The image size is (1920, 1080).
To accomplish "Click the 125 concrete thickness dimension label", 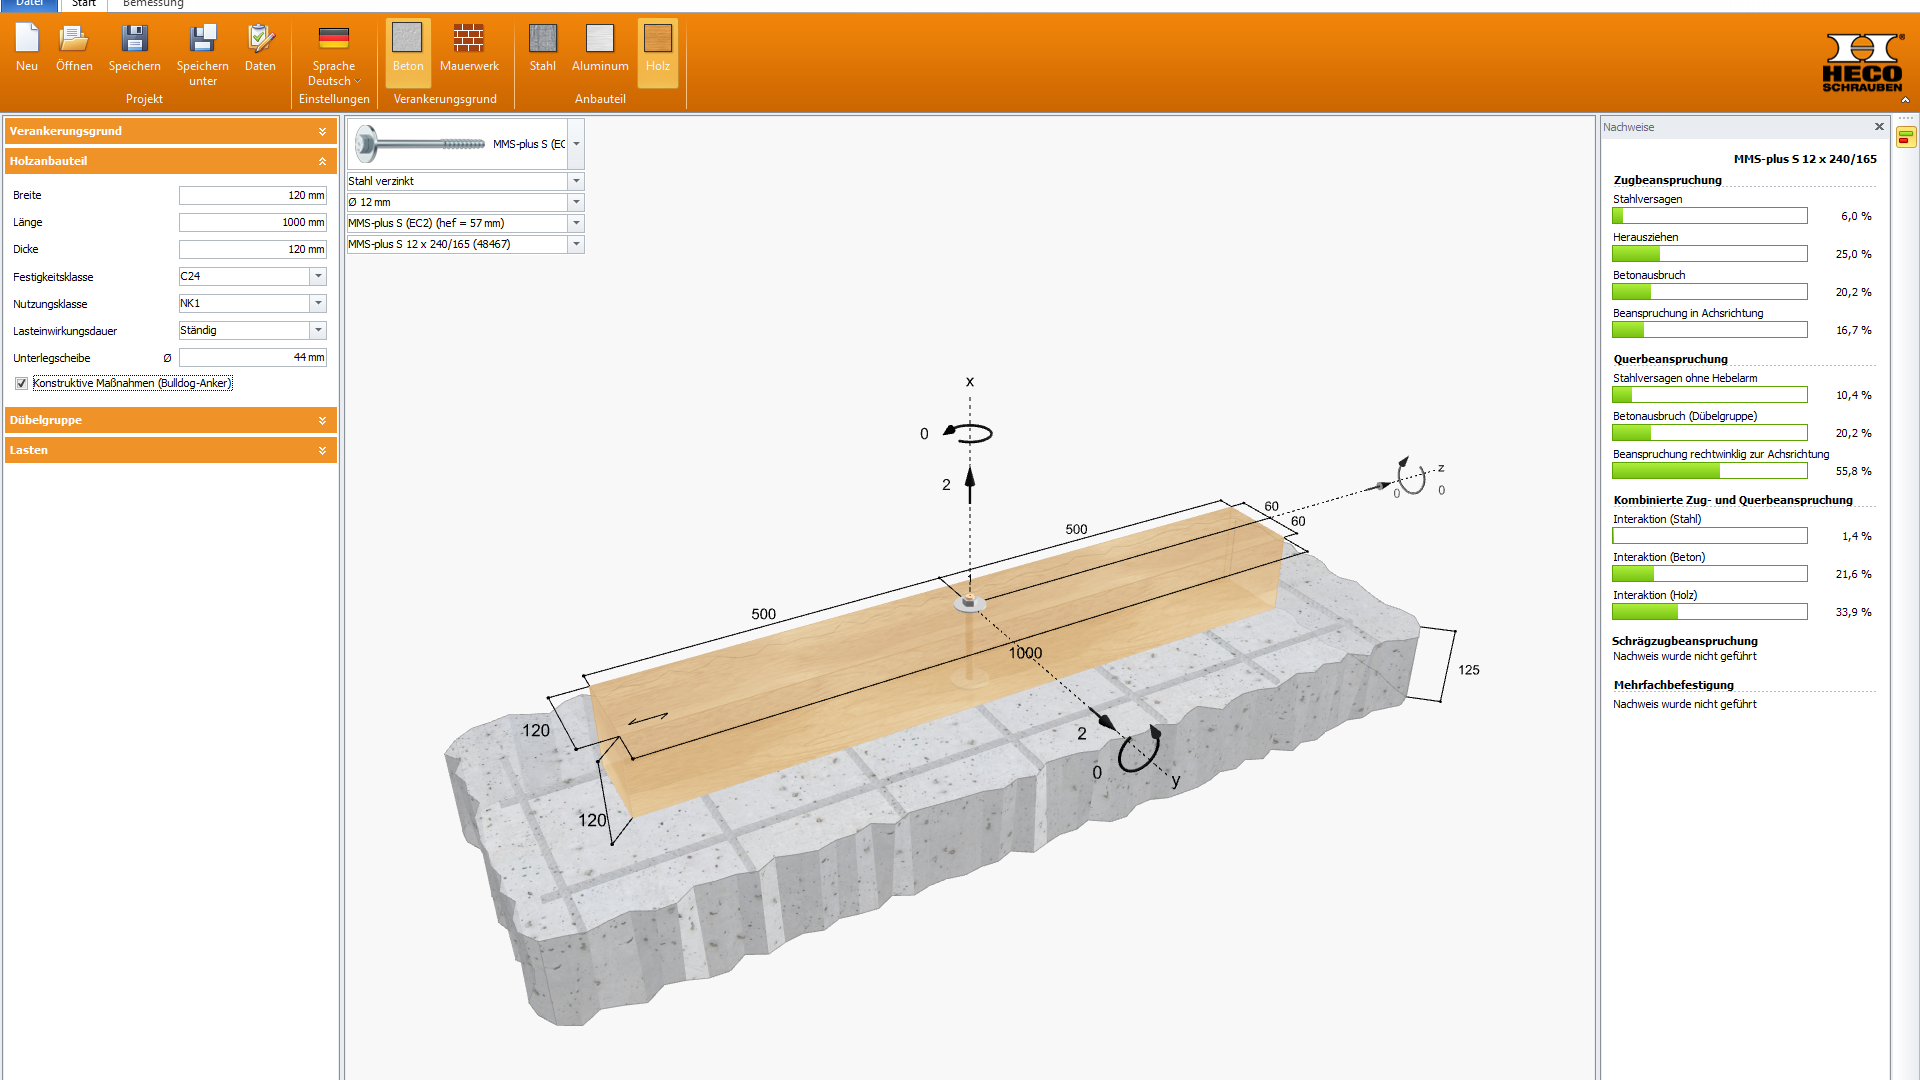I will click(x=1469, y=670).
